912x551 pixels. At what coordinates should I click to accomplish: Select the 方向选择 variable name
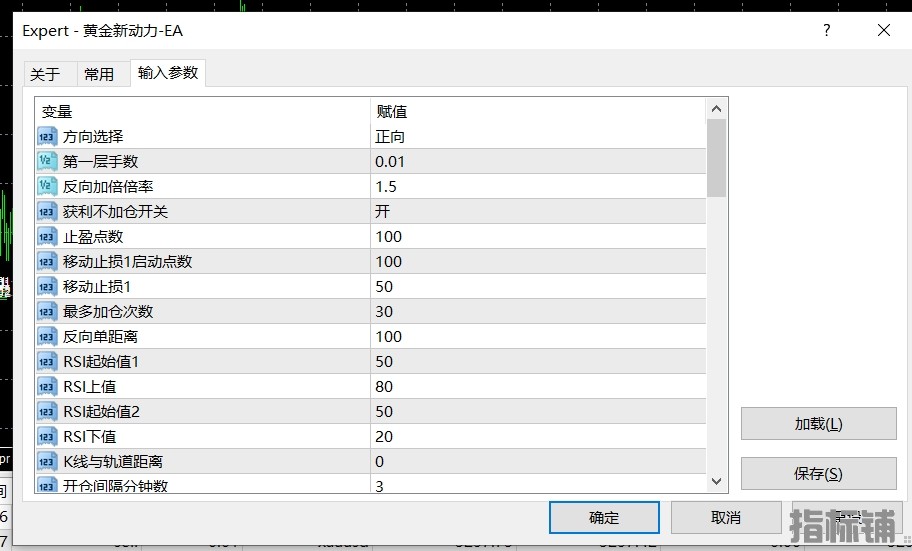click(x=93, y=137)
